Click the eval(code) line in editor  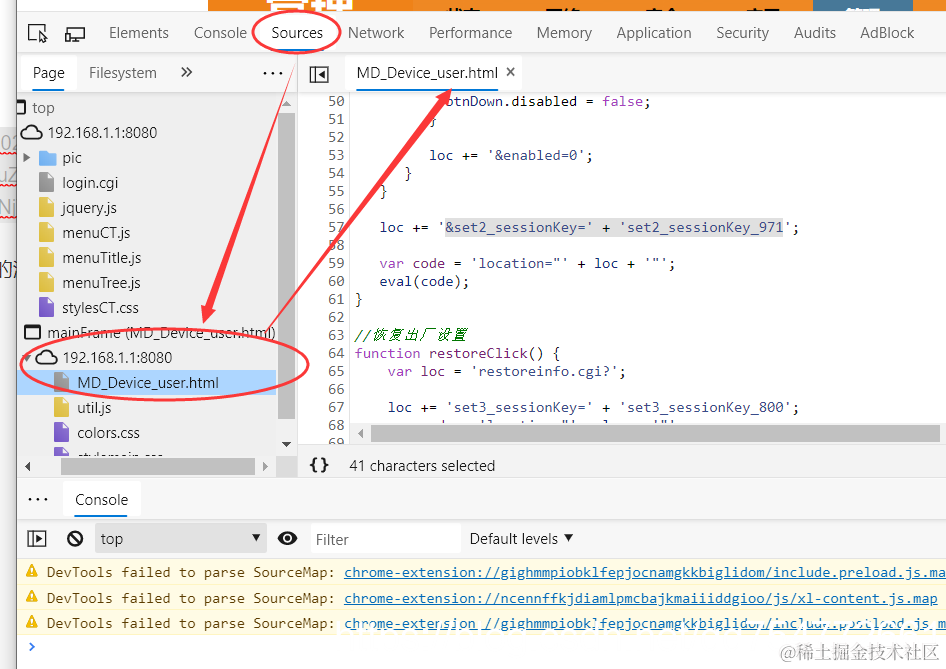[x=424, y=282]
